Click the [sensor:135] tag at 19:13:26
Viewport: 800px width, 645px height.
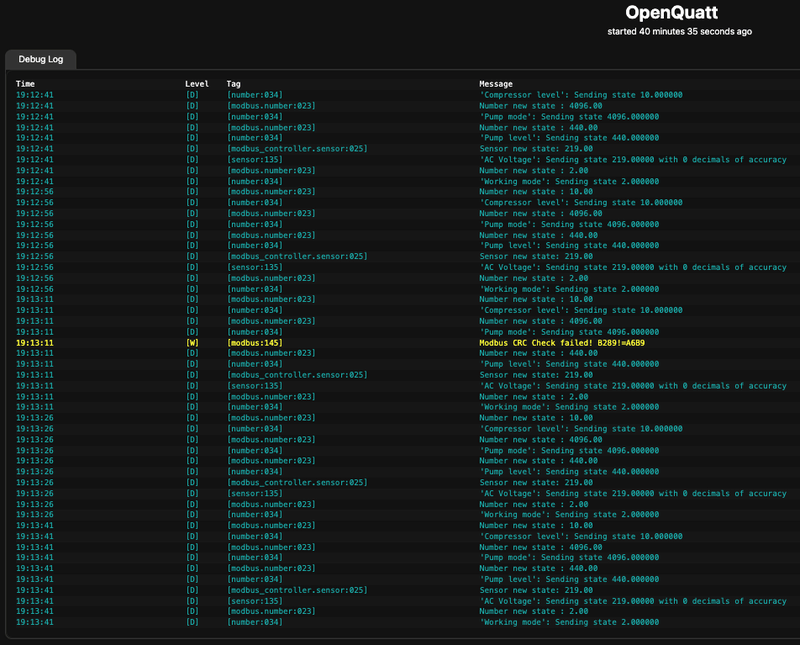(x=255, y=494)
